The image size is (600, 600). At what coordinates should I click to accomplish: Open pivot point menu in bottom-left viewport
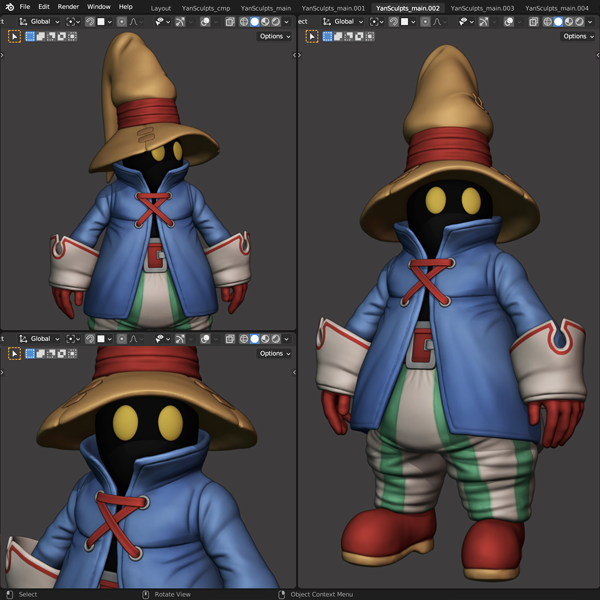73,339
